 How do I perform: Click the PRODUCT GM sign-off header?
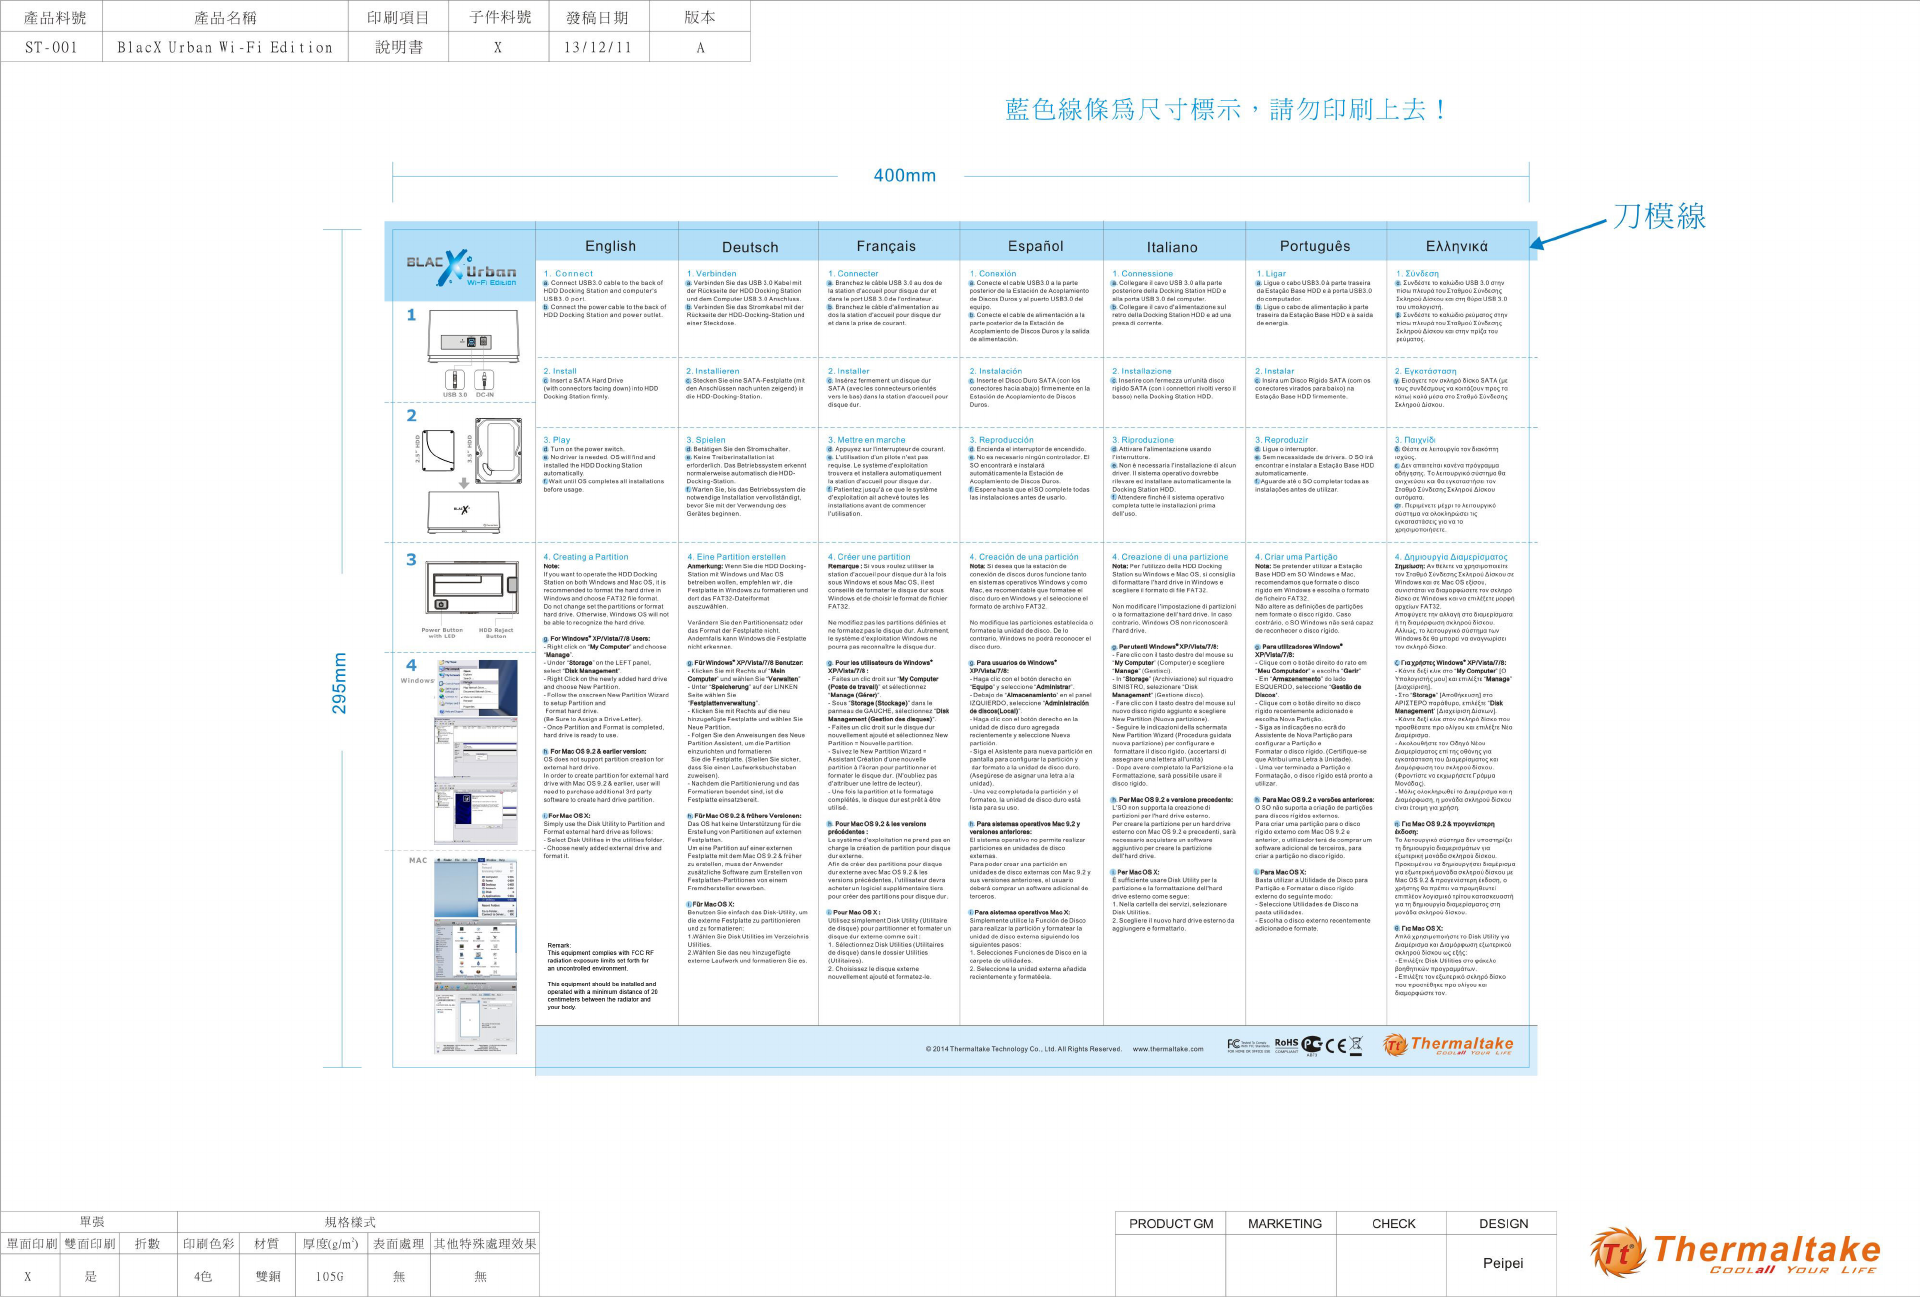click(x=1171, y=1223)
